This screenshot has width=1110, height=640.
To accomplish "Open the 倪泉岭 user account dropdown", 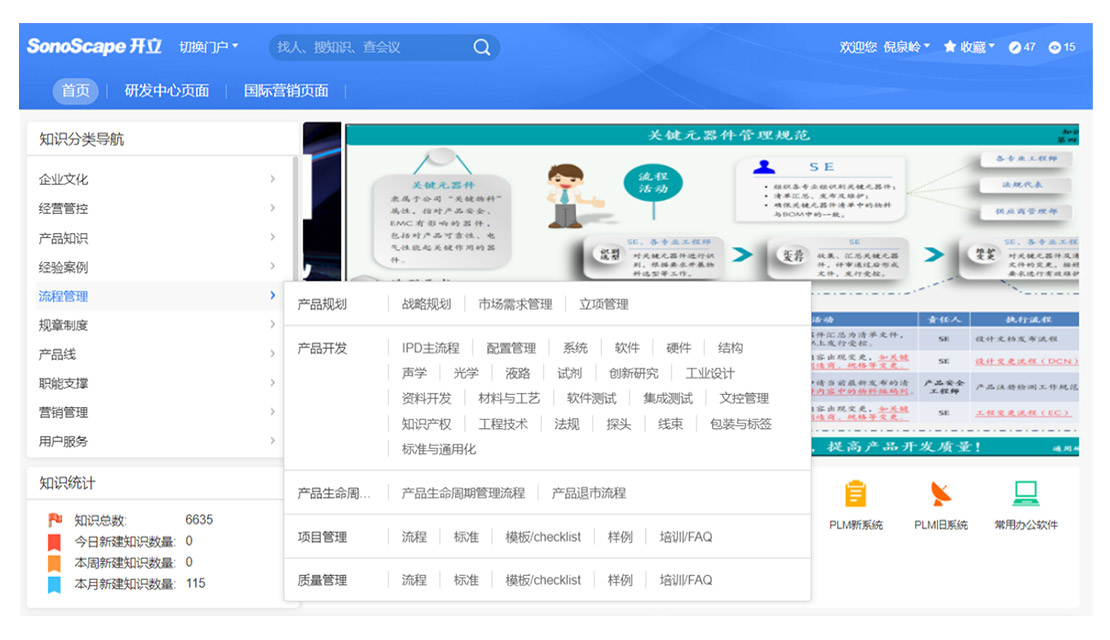I will coord(906,47).
